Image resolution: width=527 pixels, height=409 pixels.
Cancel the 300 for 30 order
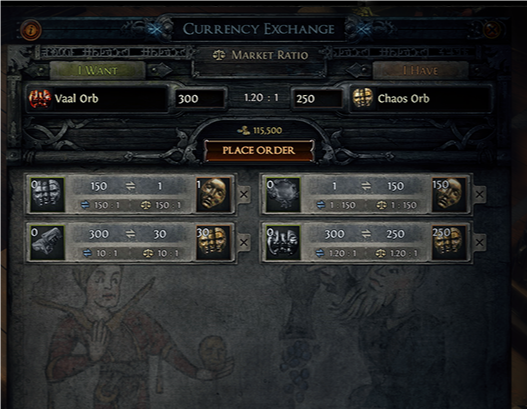tap(244, 242)
